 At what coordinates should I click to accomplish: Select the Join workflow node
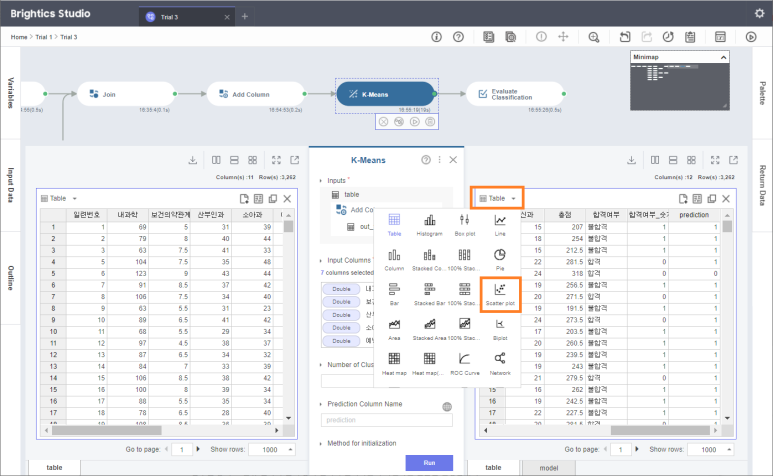pos(126,94)
